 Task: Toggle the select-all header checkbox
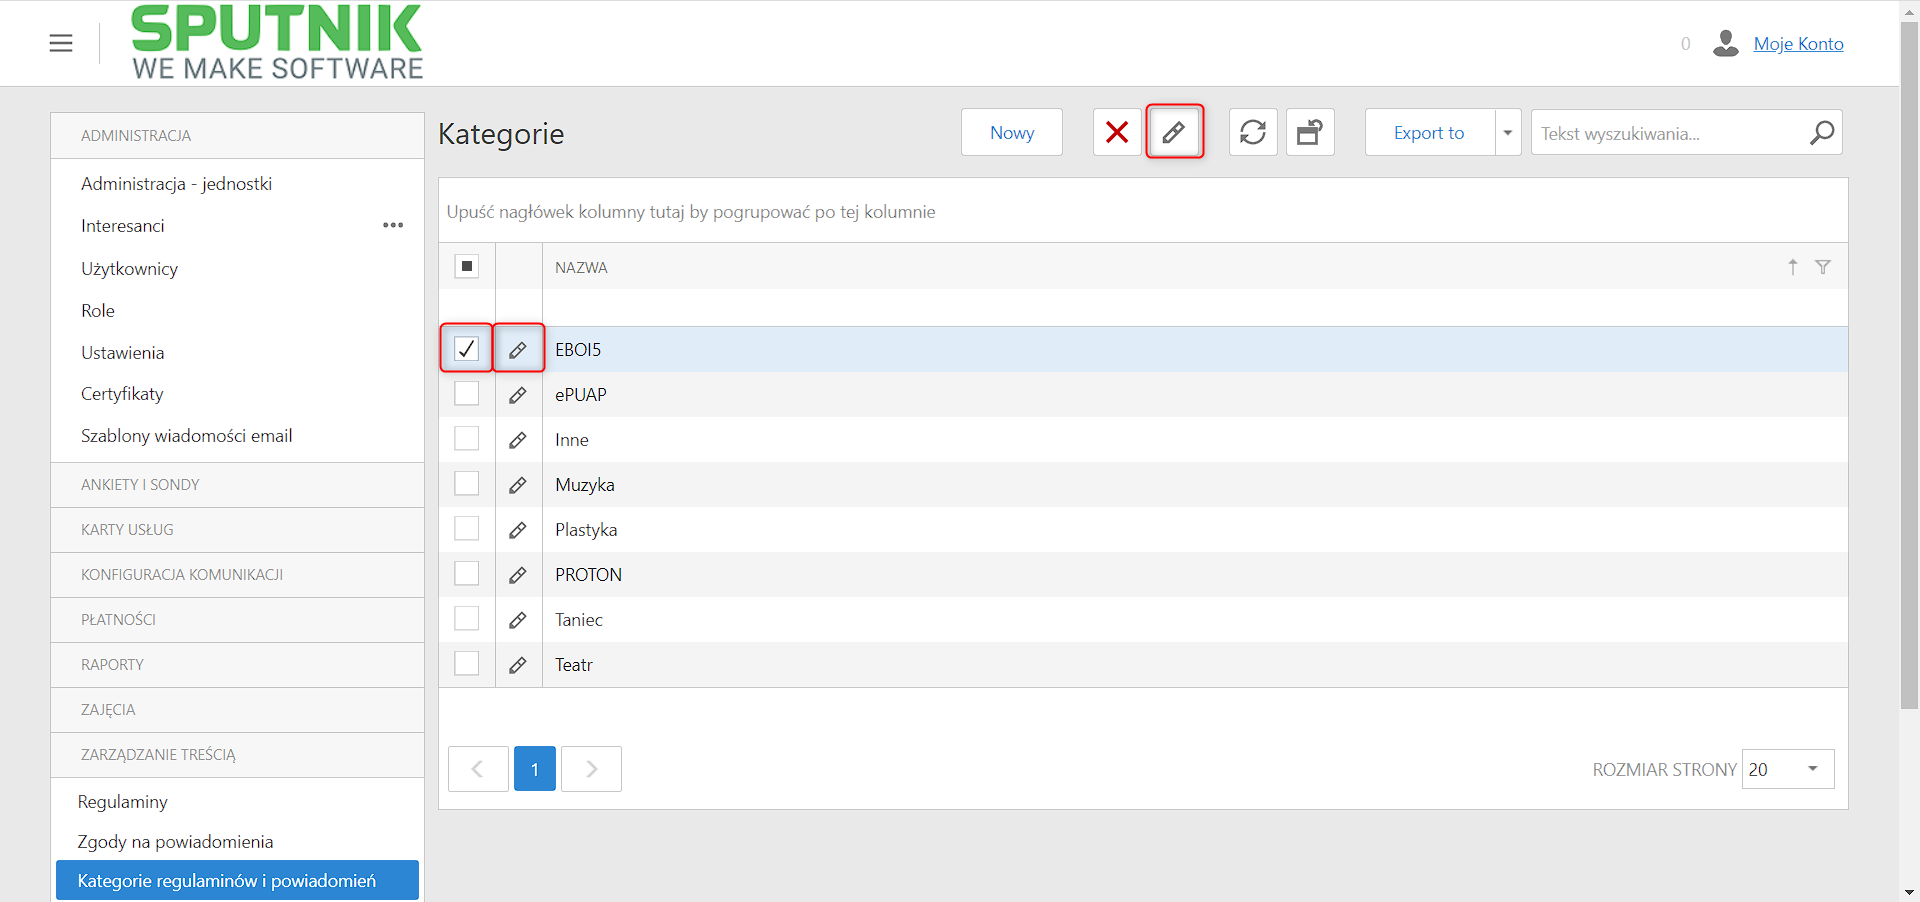[467, 266]
